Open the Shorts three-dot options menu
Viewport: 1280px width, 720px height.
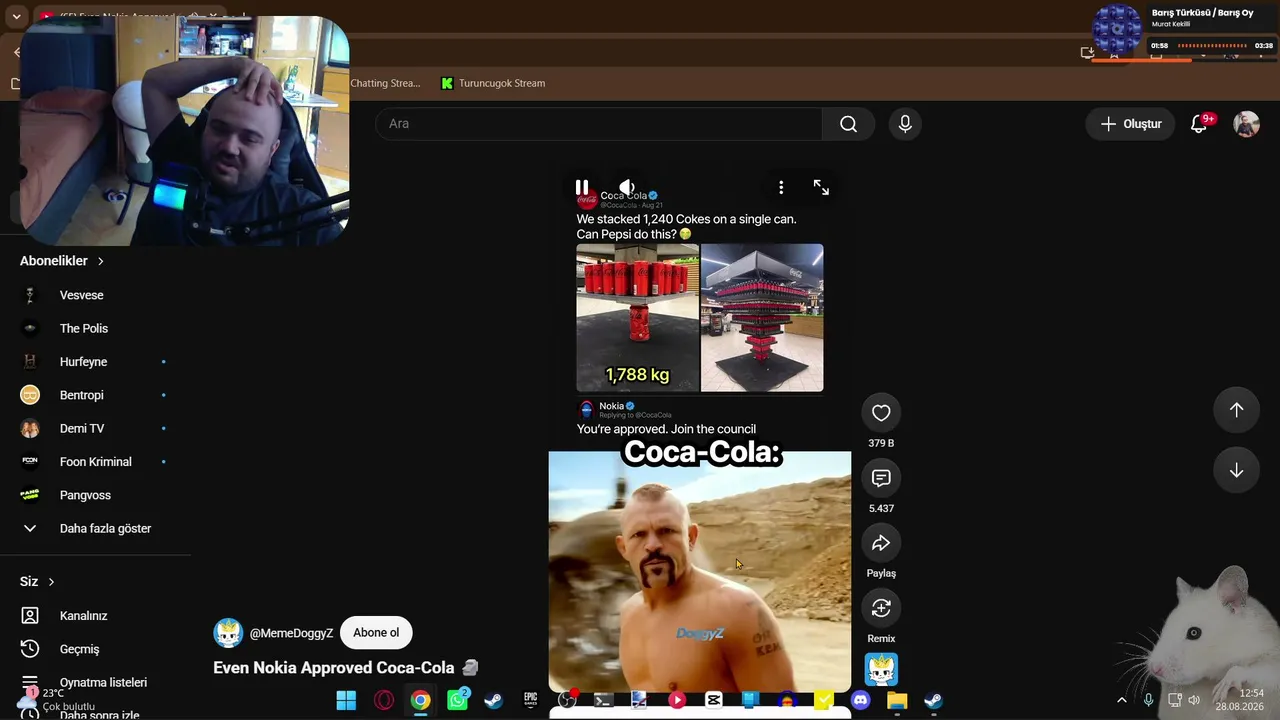coord(781,187)
